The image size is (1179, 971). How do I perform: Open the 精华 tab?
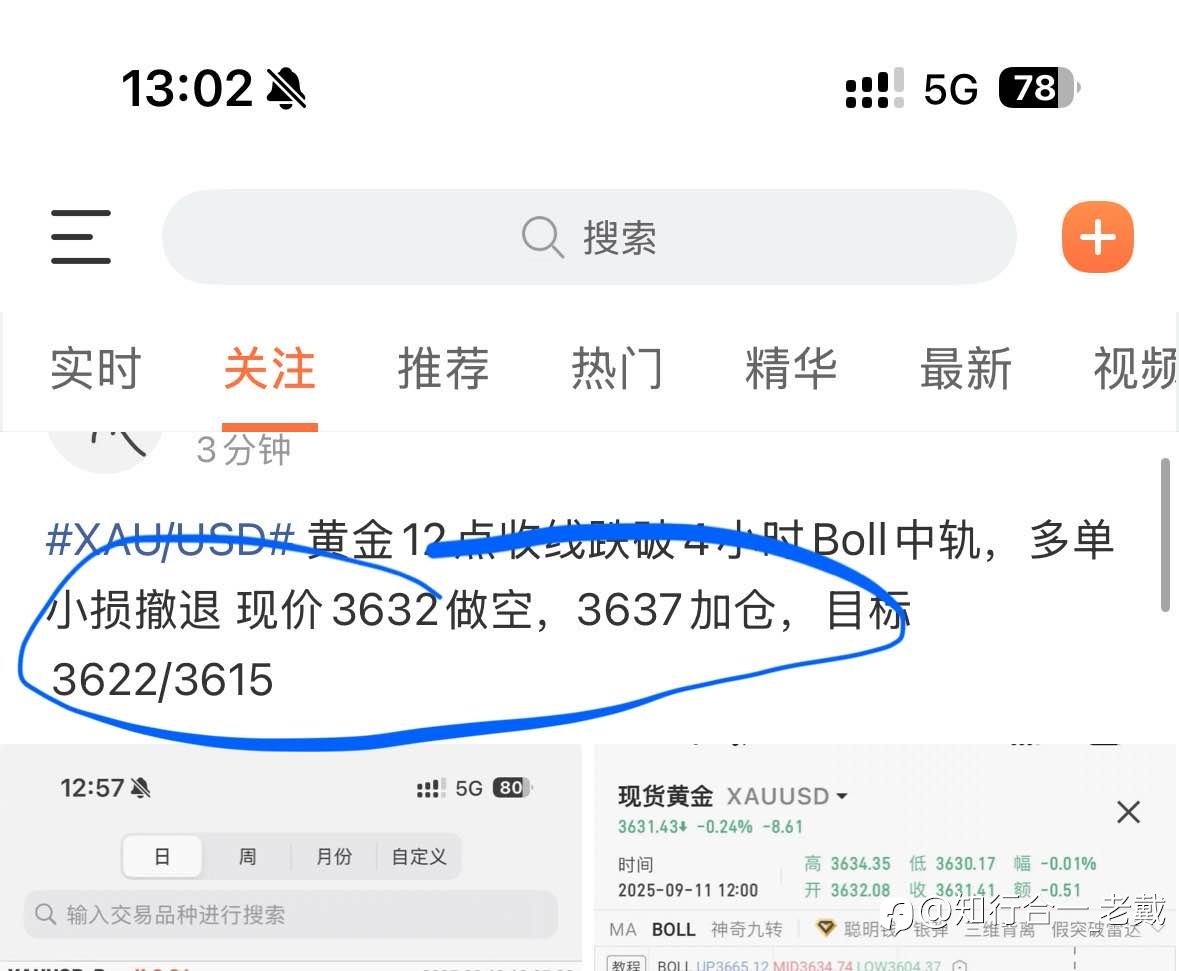[791, 369]
